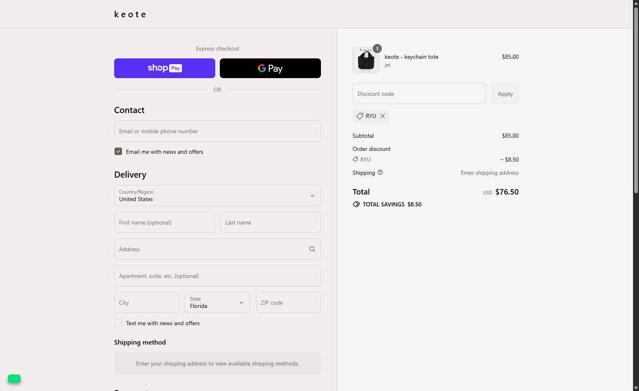The image size is (639, 391).
Task: Click the Discount code field
Action: click(419, 94)
